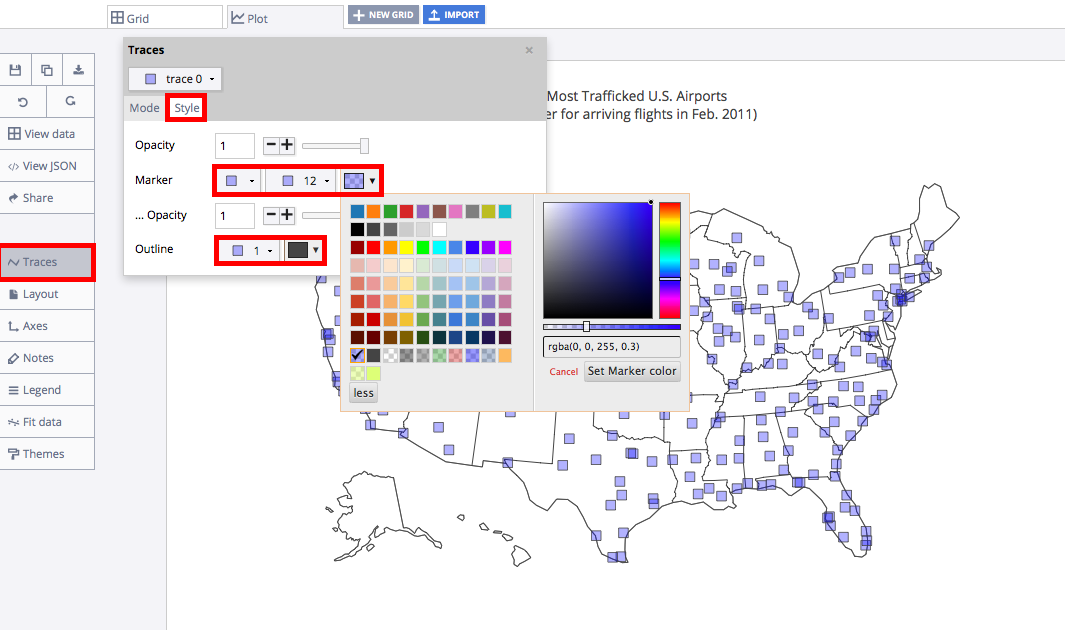Click the download/export icon

(79, 70)
